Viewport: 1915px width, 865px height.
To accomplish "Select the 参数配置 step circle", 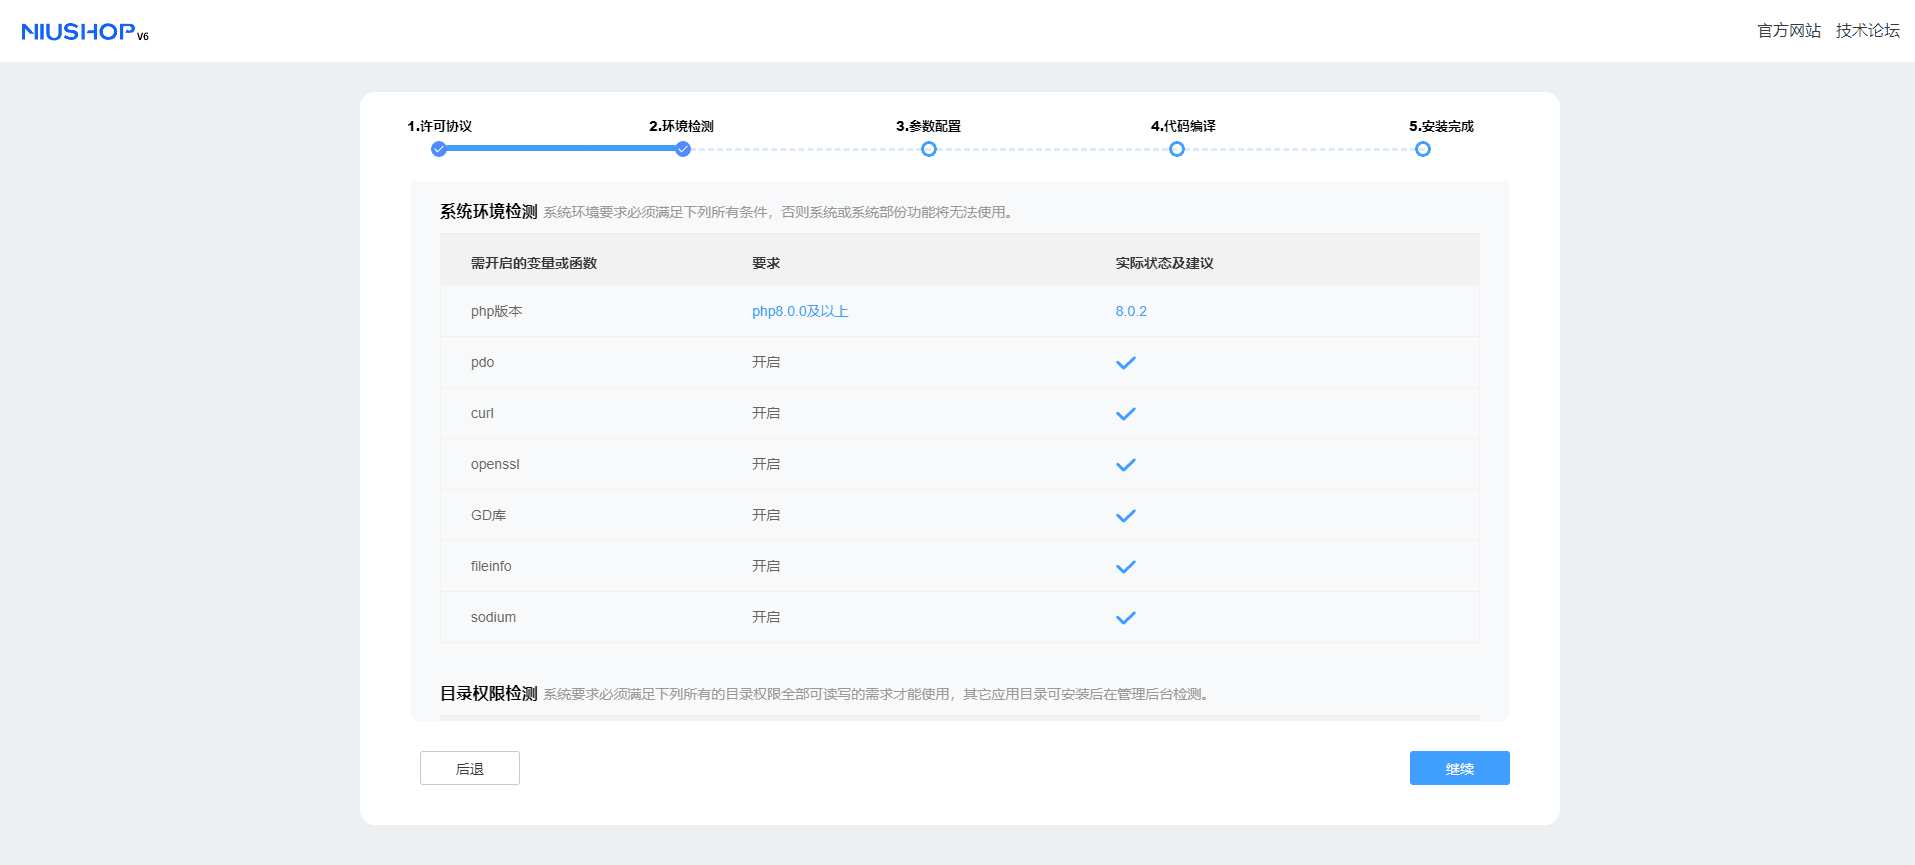I will click(929, 149).
